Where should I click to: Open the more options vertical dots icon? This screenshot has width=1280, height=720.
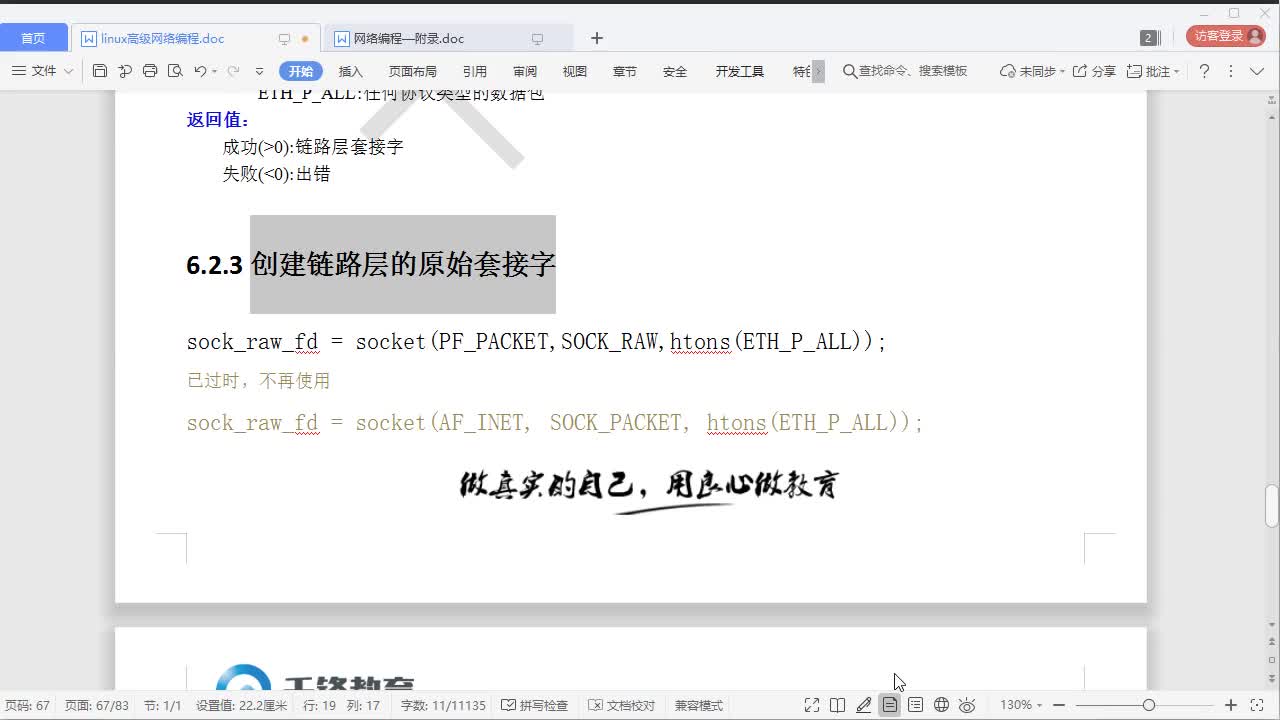tap(1231, 71)
